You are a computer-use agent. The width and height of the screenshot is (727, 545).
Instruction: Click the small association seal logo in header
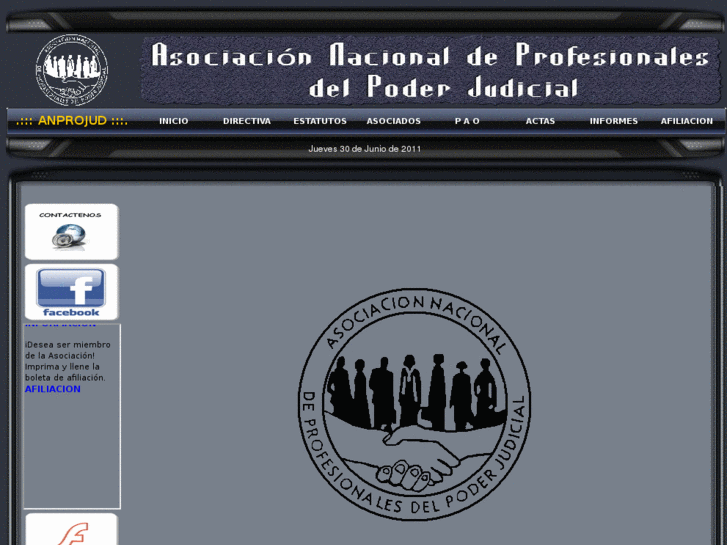coord(72,70)
